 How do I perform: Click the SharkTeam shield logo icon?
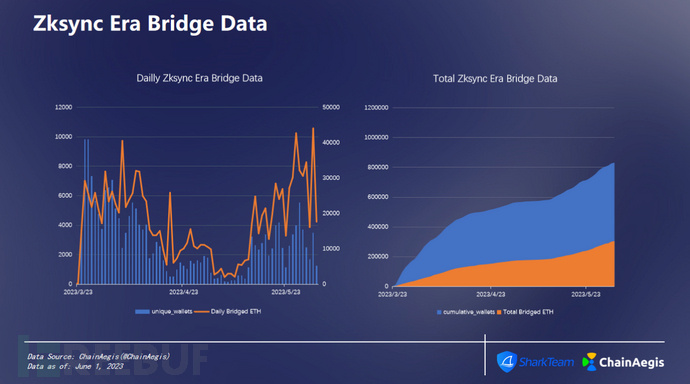506,362
